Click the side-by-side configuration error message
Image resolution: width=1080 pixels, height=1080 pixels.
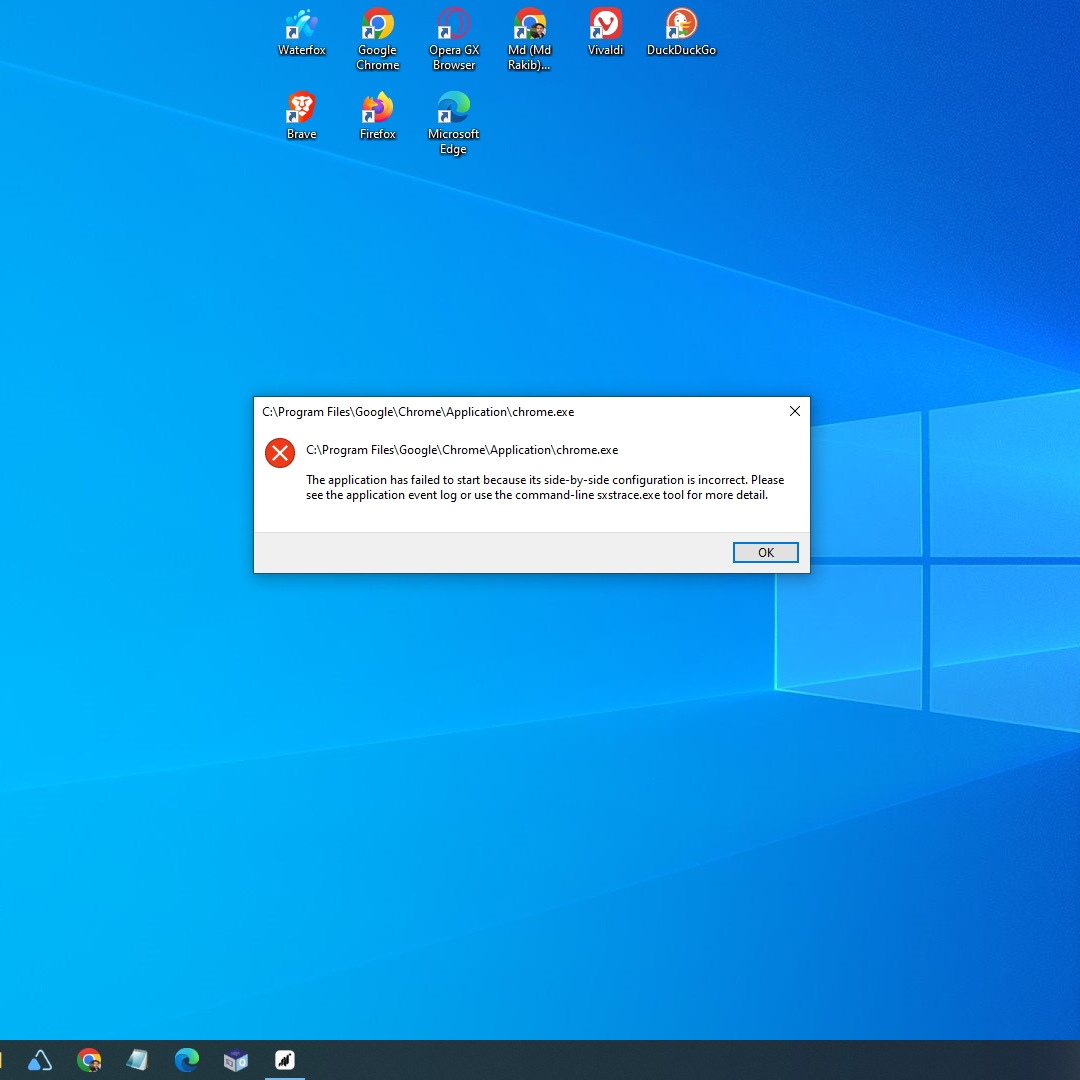coord(545,487)
